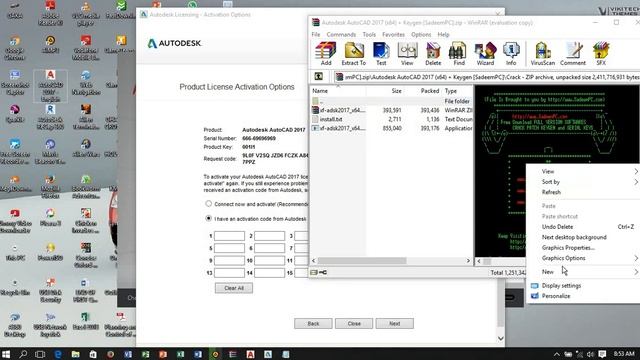
Task: Launch the WinRAR Wizard icon
Action: 485,53
